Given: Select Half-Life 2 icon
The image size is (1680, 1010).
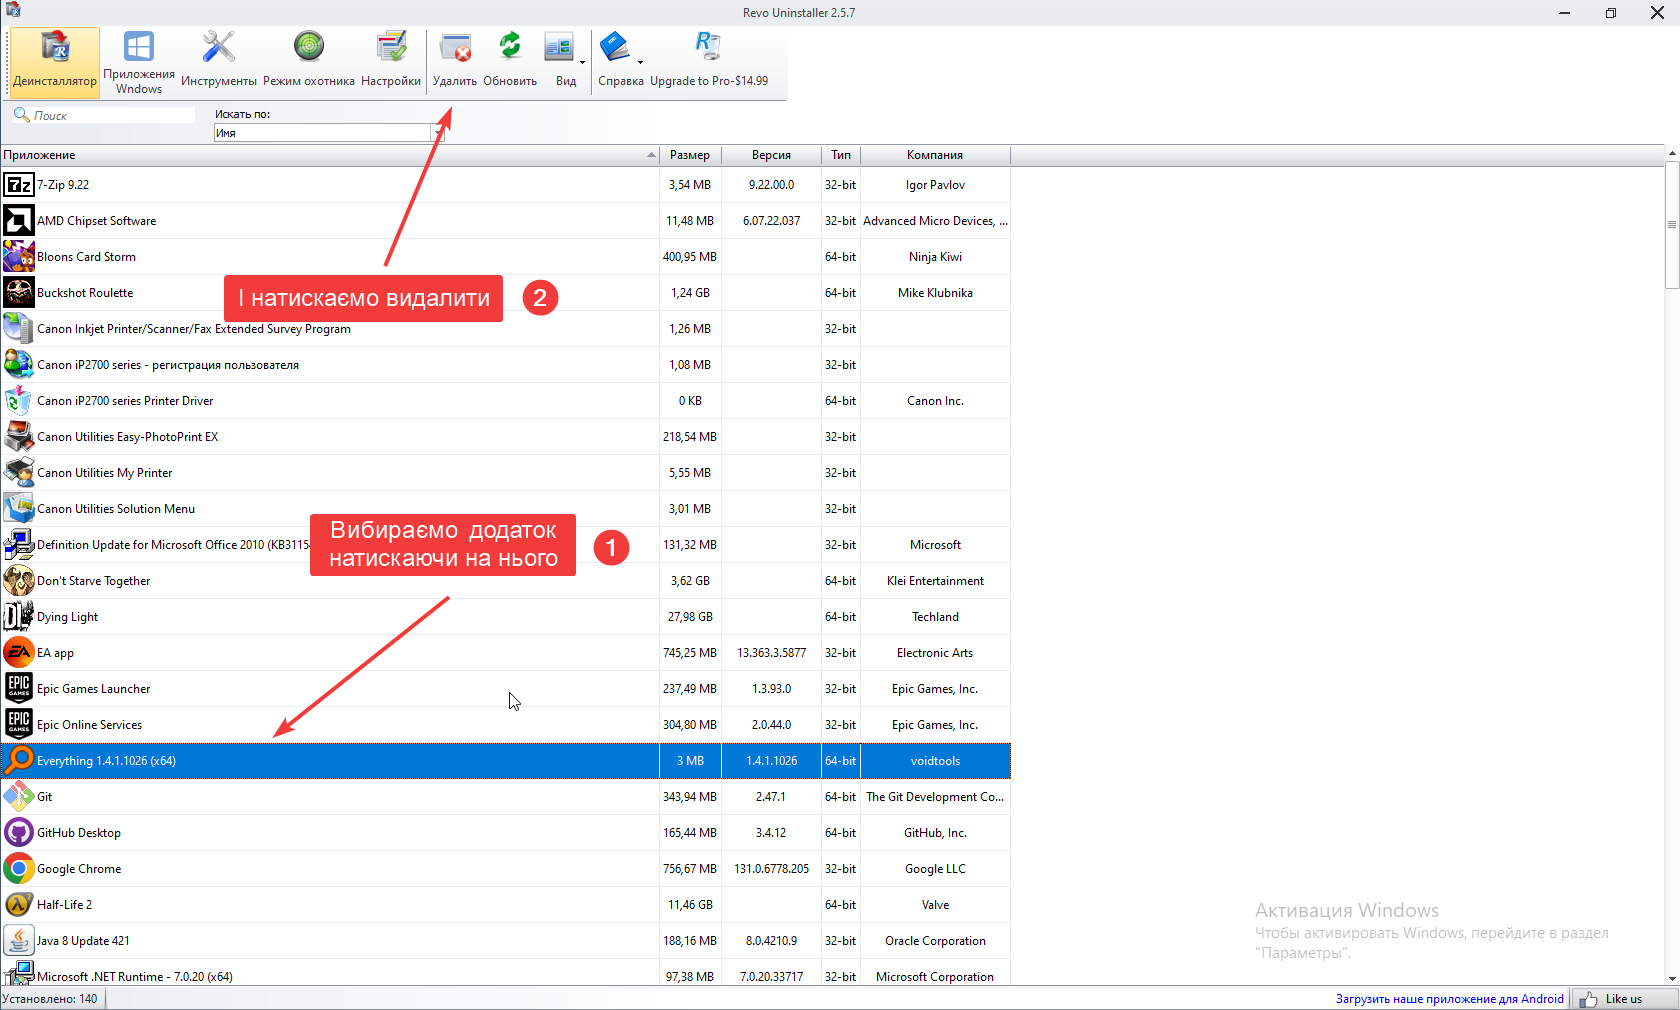Looking at the screenshot, I should (18, 905).
